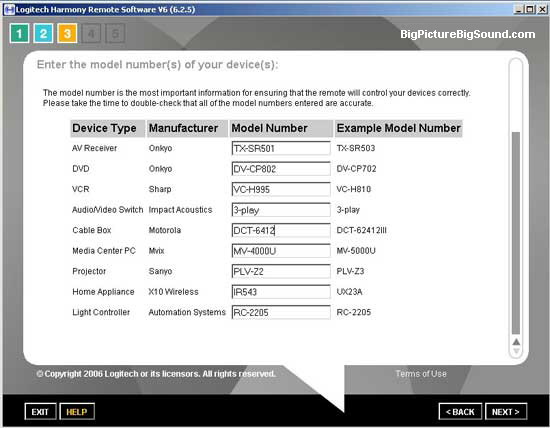Click example model TX-SR503

(x=356, y=148)
